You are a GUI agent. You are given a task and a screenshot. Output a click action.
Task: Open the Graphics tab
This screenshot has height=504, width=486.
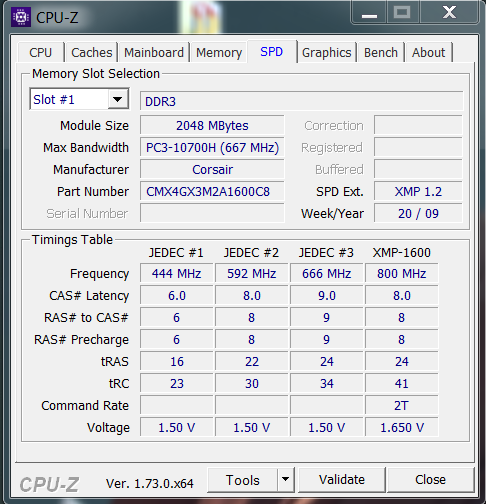pyautogui.click(x=327, y=52)
